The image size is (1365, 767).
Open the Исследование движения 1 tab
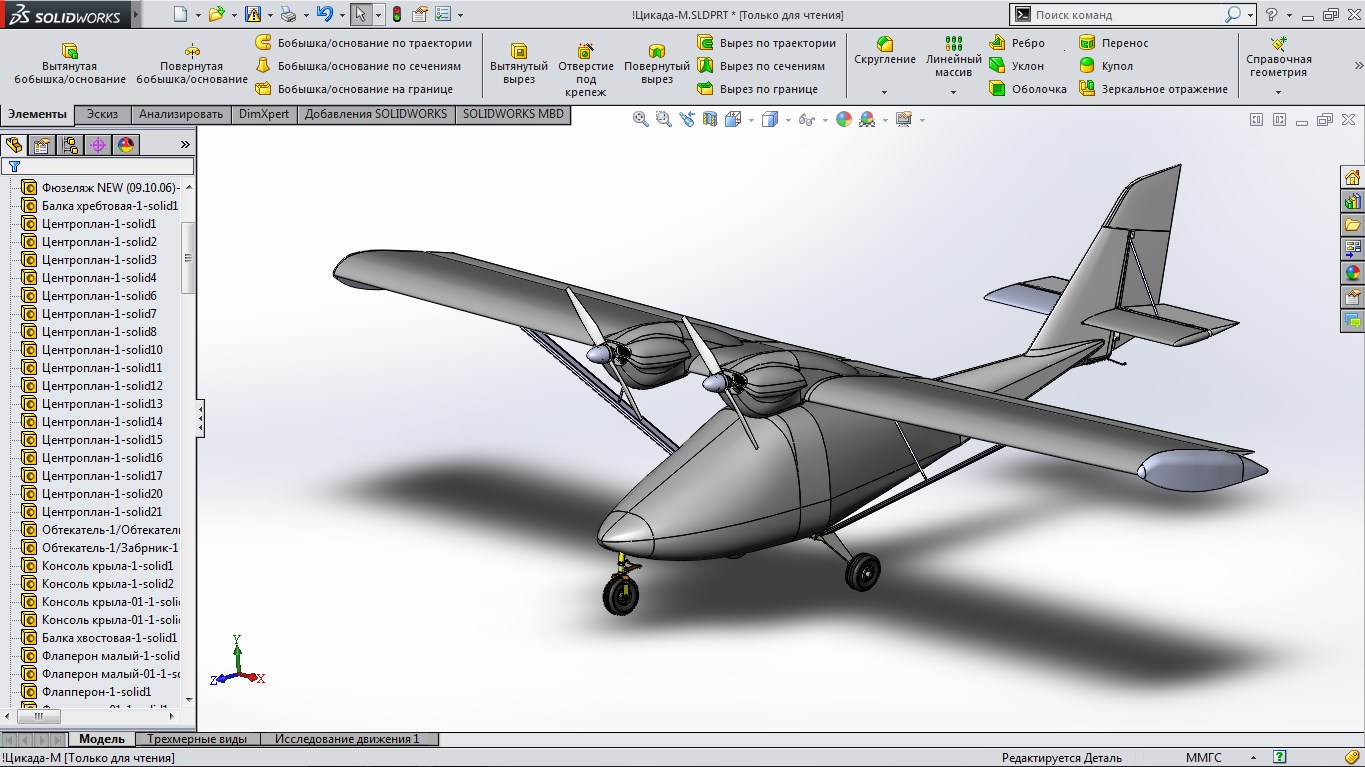tap(347, 739)
